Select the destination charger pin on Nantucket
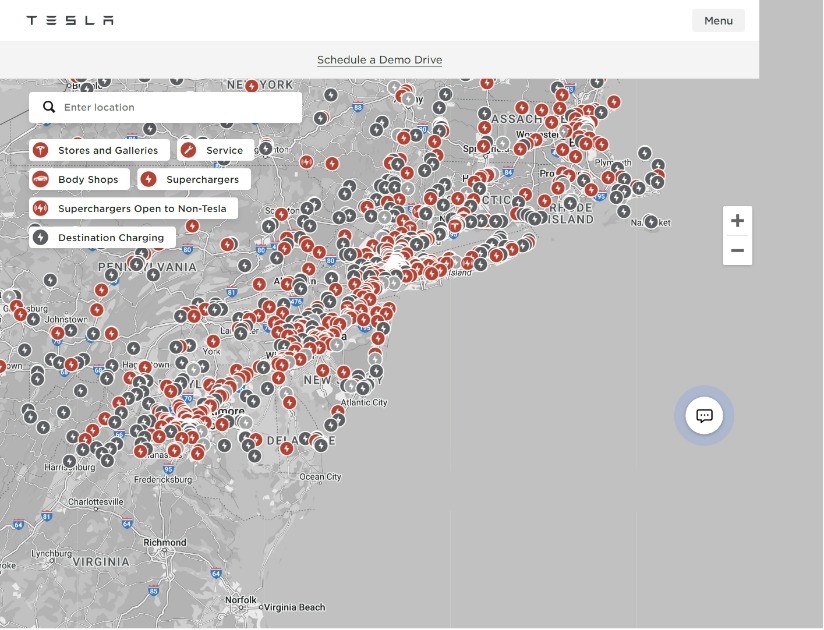Image resolution: width=824 pixels, height=630 pixels. tap(651, 222)
